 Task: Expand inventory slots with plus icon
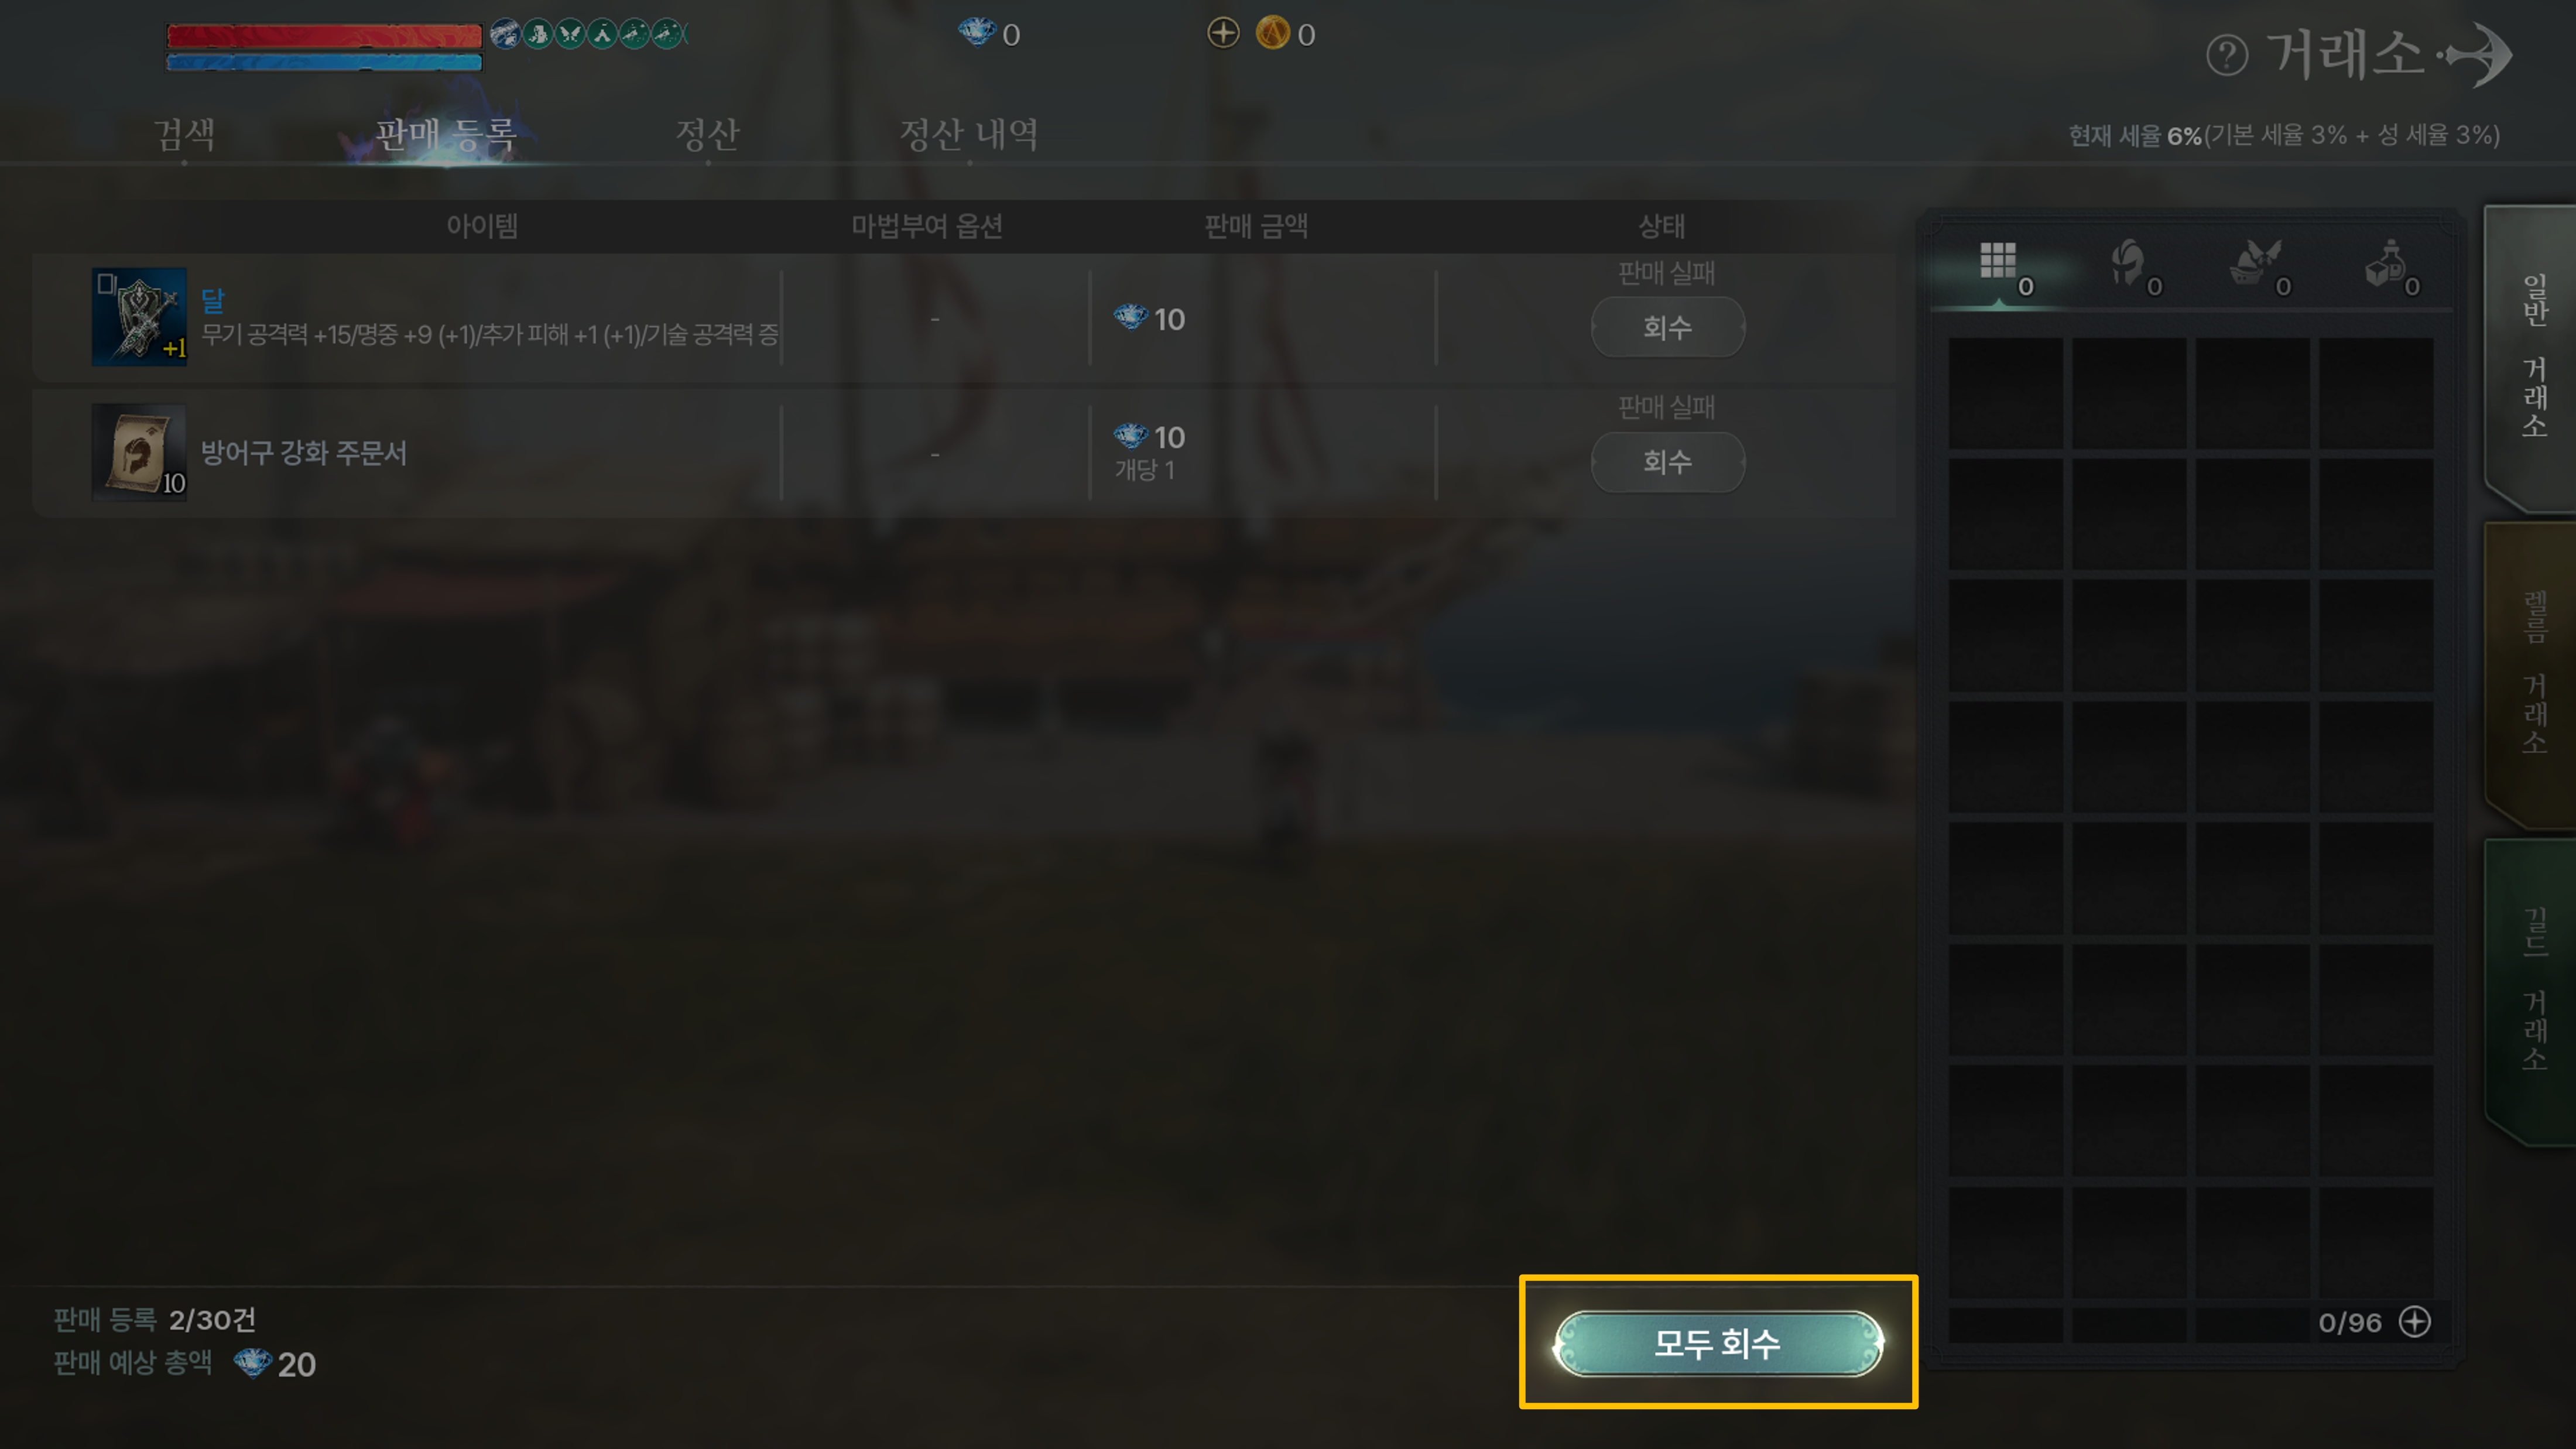tap(2414, 1321)
